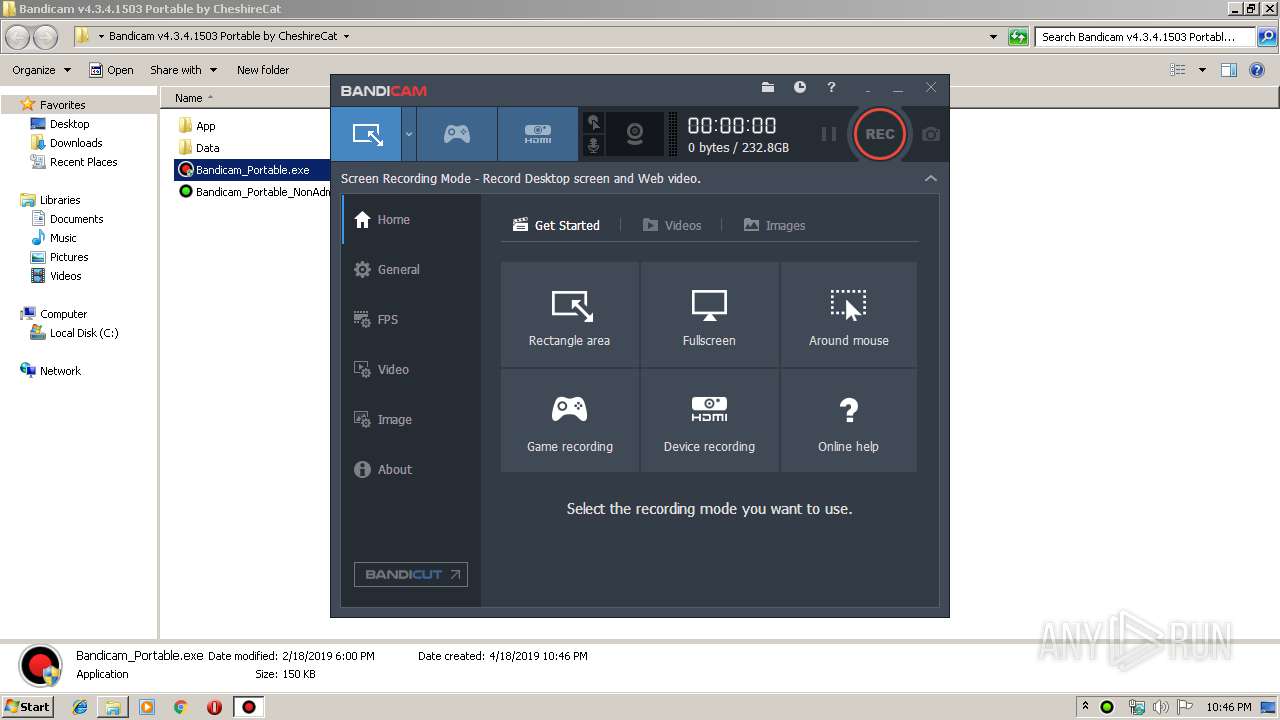Open change view options dropdown

coord(1202,70)
